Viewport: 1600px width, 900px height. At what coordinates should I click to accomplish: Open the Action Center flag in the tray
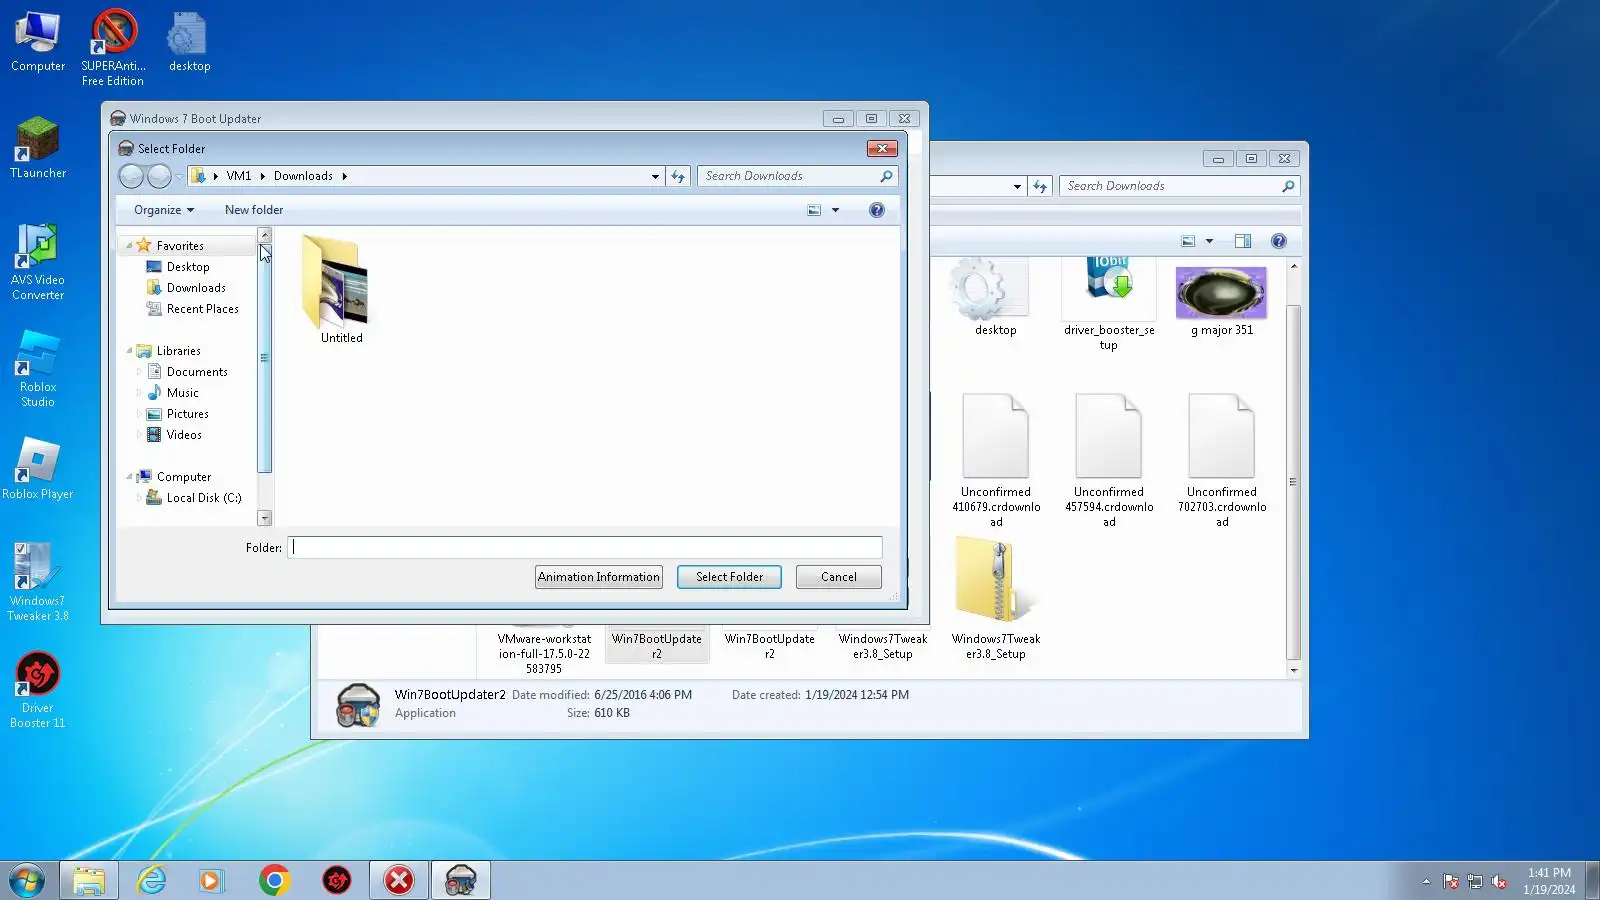coord(1451,881)
